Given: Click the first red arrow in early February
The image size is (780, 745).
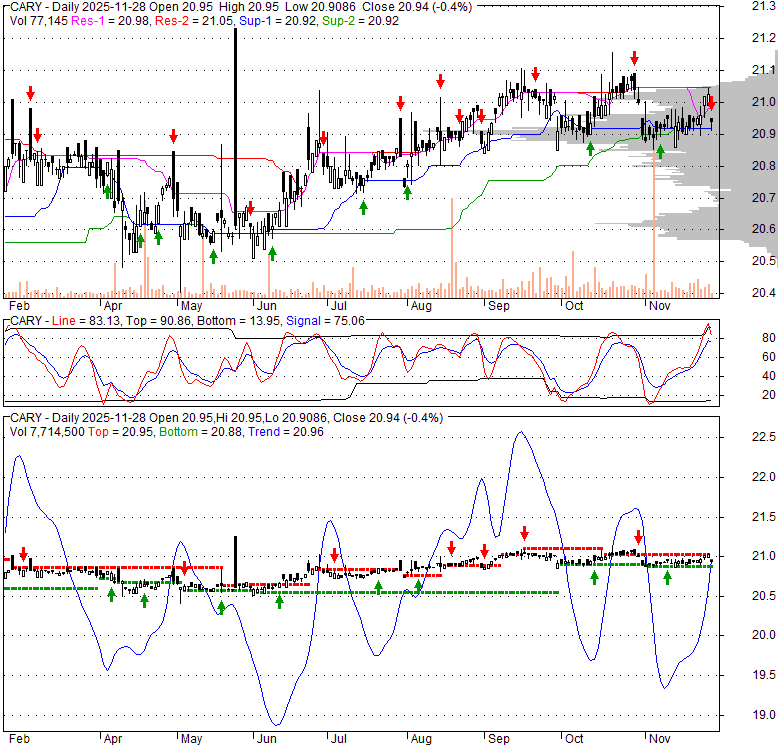Looking at the screenshot, I should point(30,93).
